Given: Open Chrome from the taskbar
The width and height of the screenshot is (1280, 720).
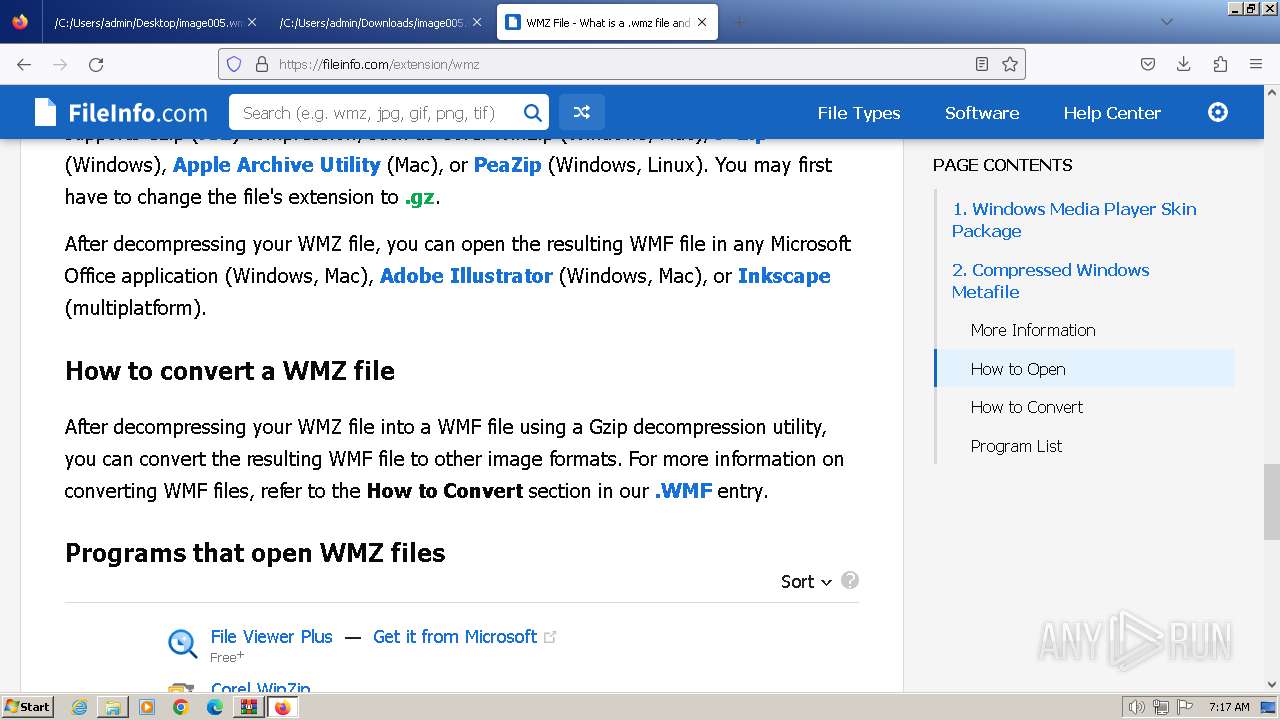Looking at the screenshot, I should click(x=181, y=707).
